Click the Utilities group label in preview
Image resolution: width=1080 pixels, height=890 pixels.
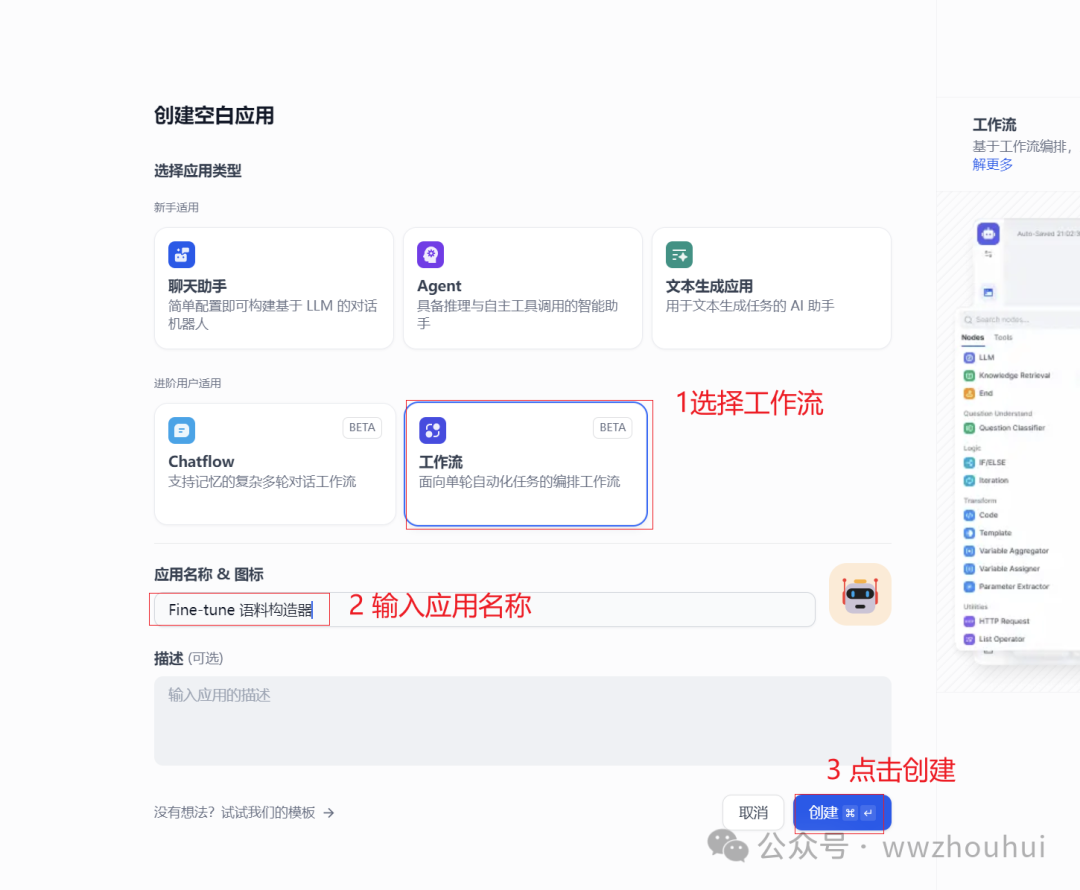tap(975, 606)
